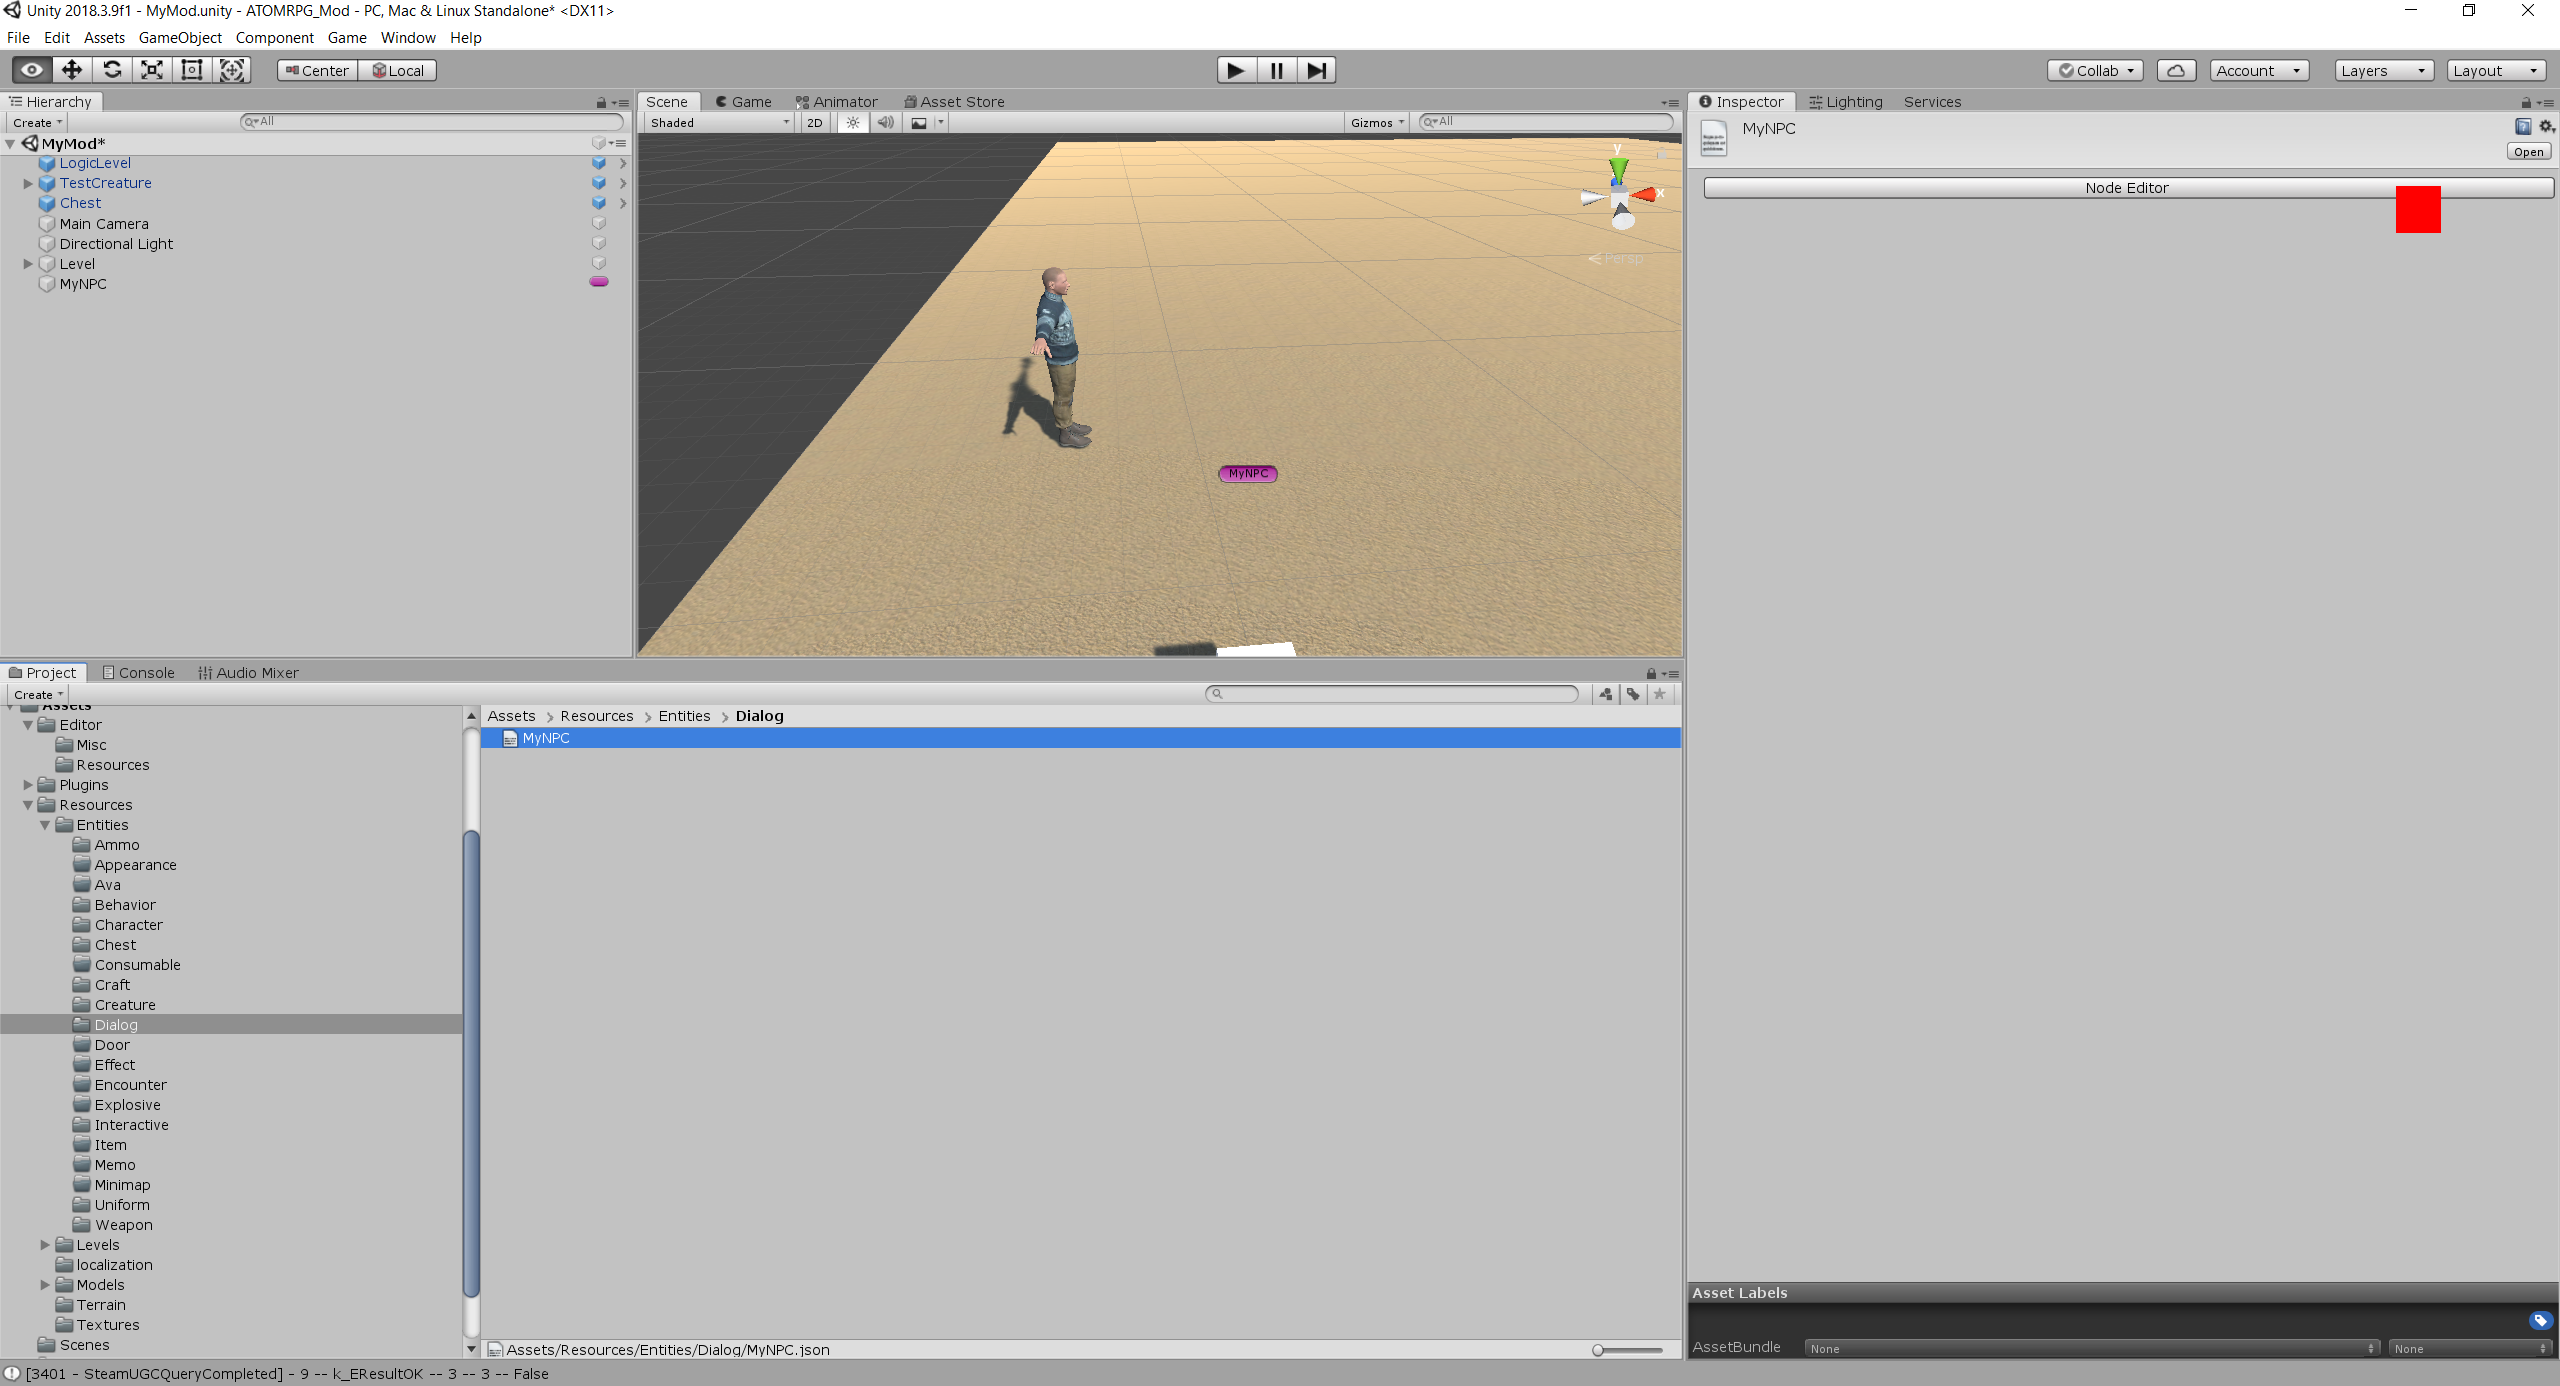
Task: Open the GameObject menu
Action: (180, 38)
